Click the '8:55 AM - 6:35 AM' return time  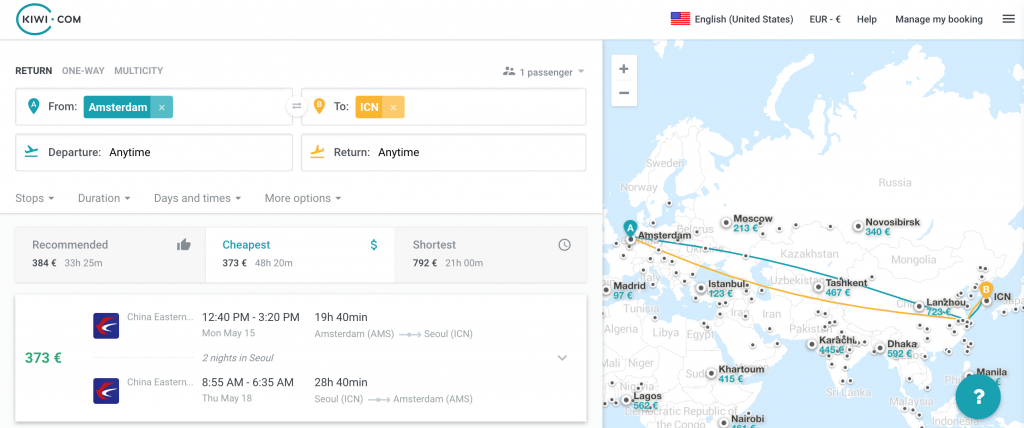[x=248, y=382]
